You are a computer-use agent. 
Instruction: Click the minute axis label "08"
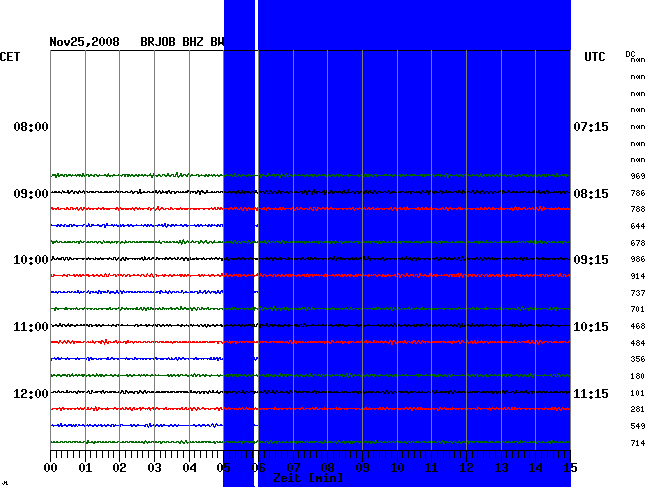click(327, 468)
